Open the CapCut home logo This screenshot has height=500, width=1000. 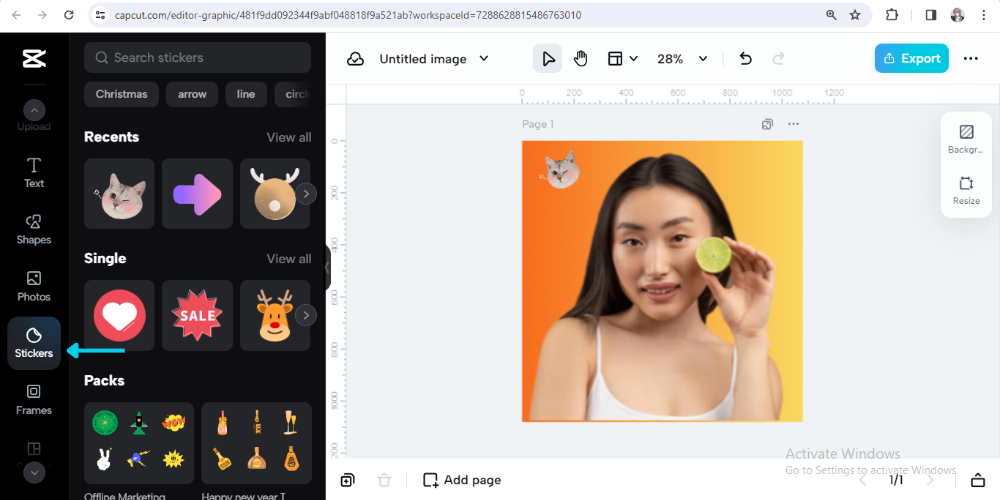pyautogui.click(x=34, y=58)
